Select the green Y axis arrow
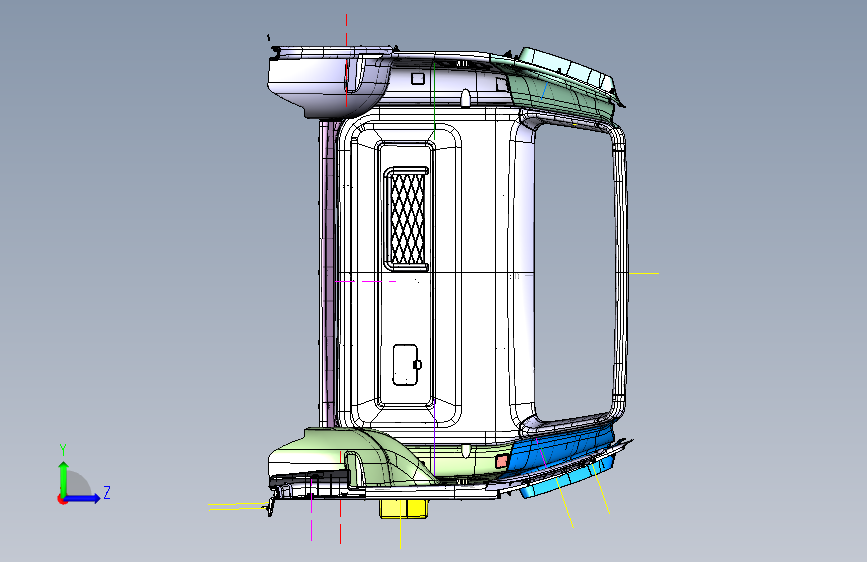Image resolution: width=867 pixels, height=562 pixels. (x=64, y=479)
